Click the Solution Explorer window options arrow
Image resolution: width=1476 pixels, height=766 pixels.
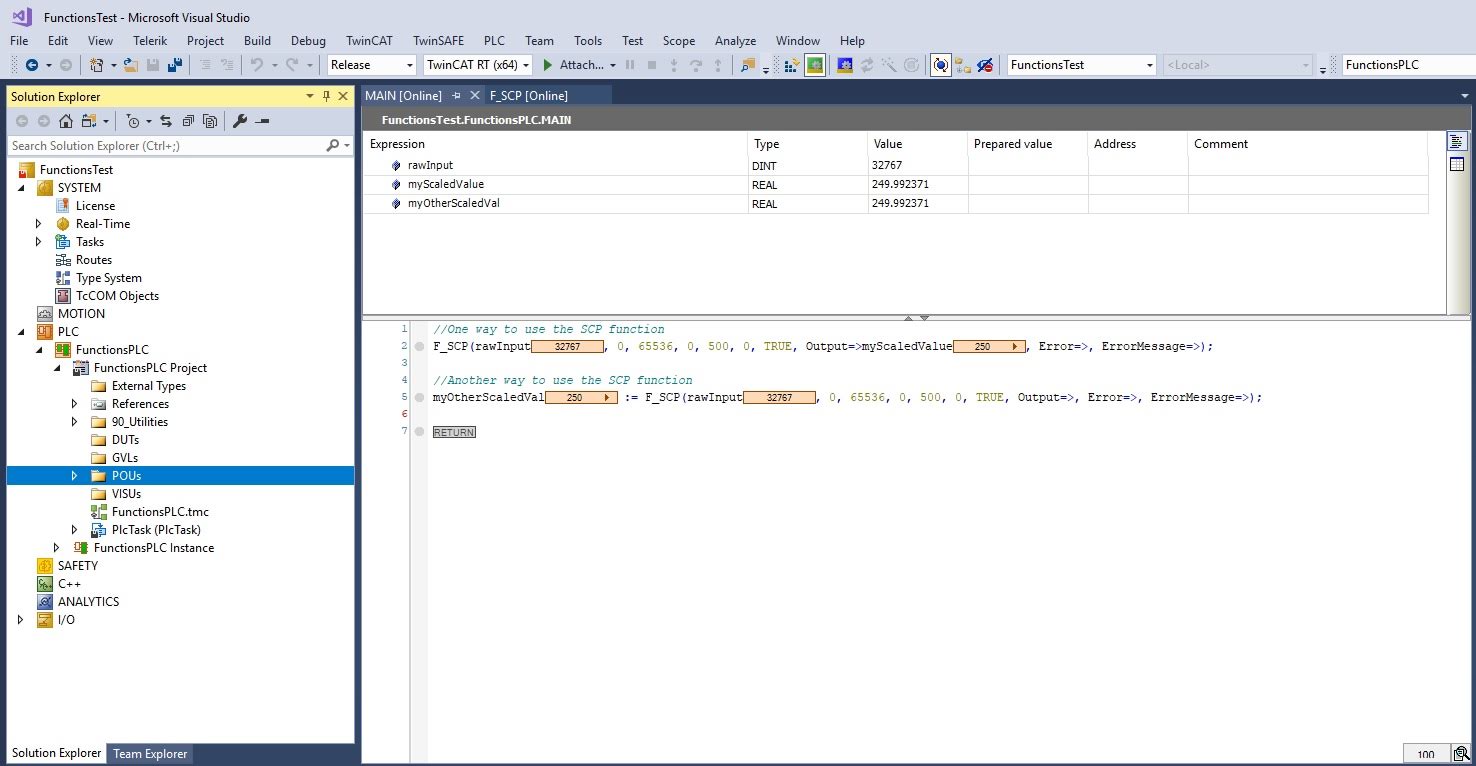[310, 96]
